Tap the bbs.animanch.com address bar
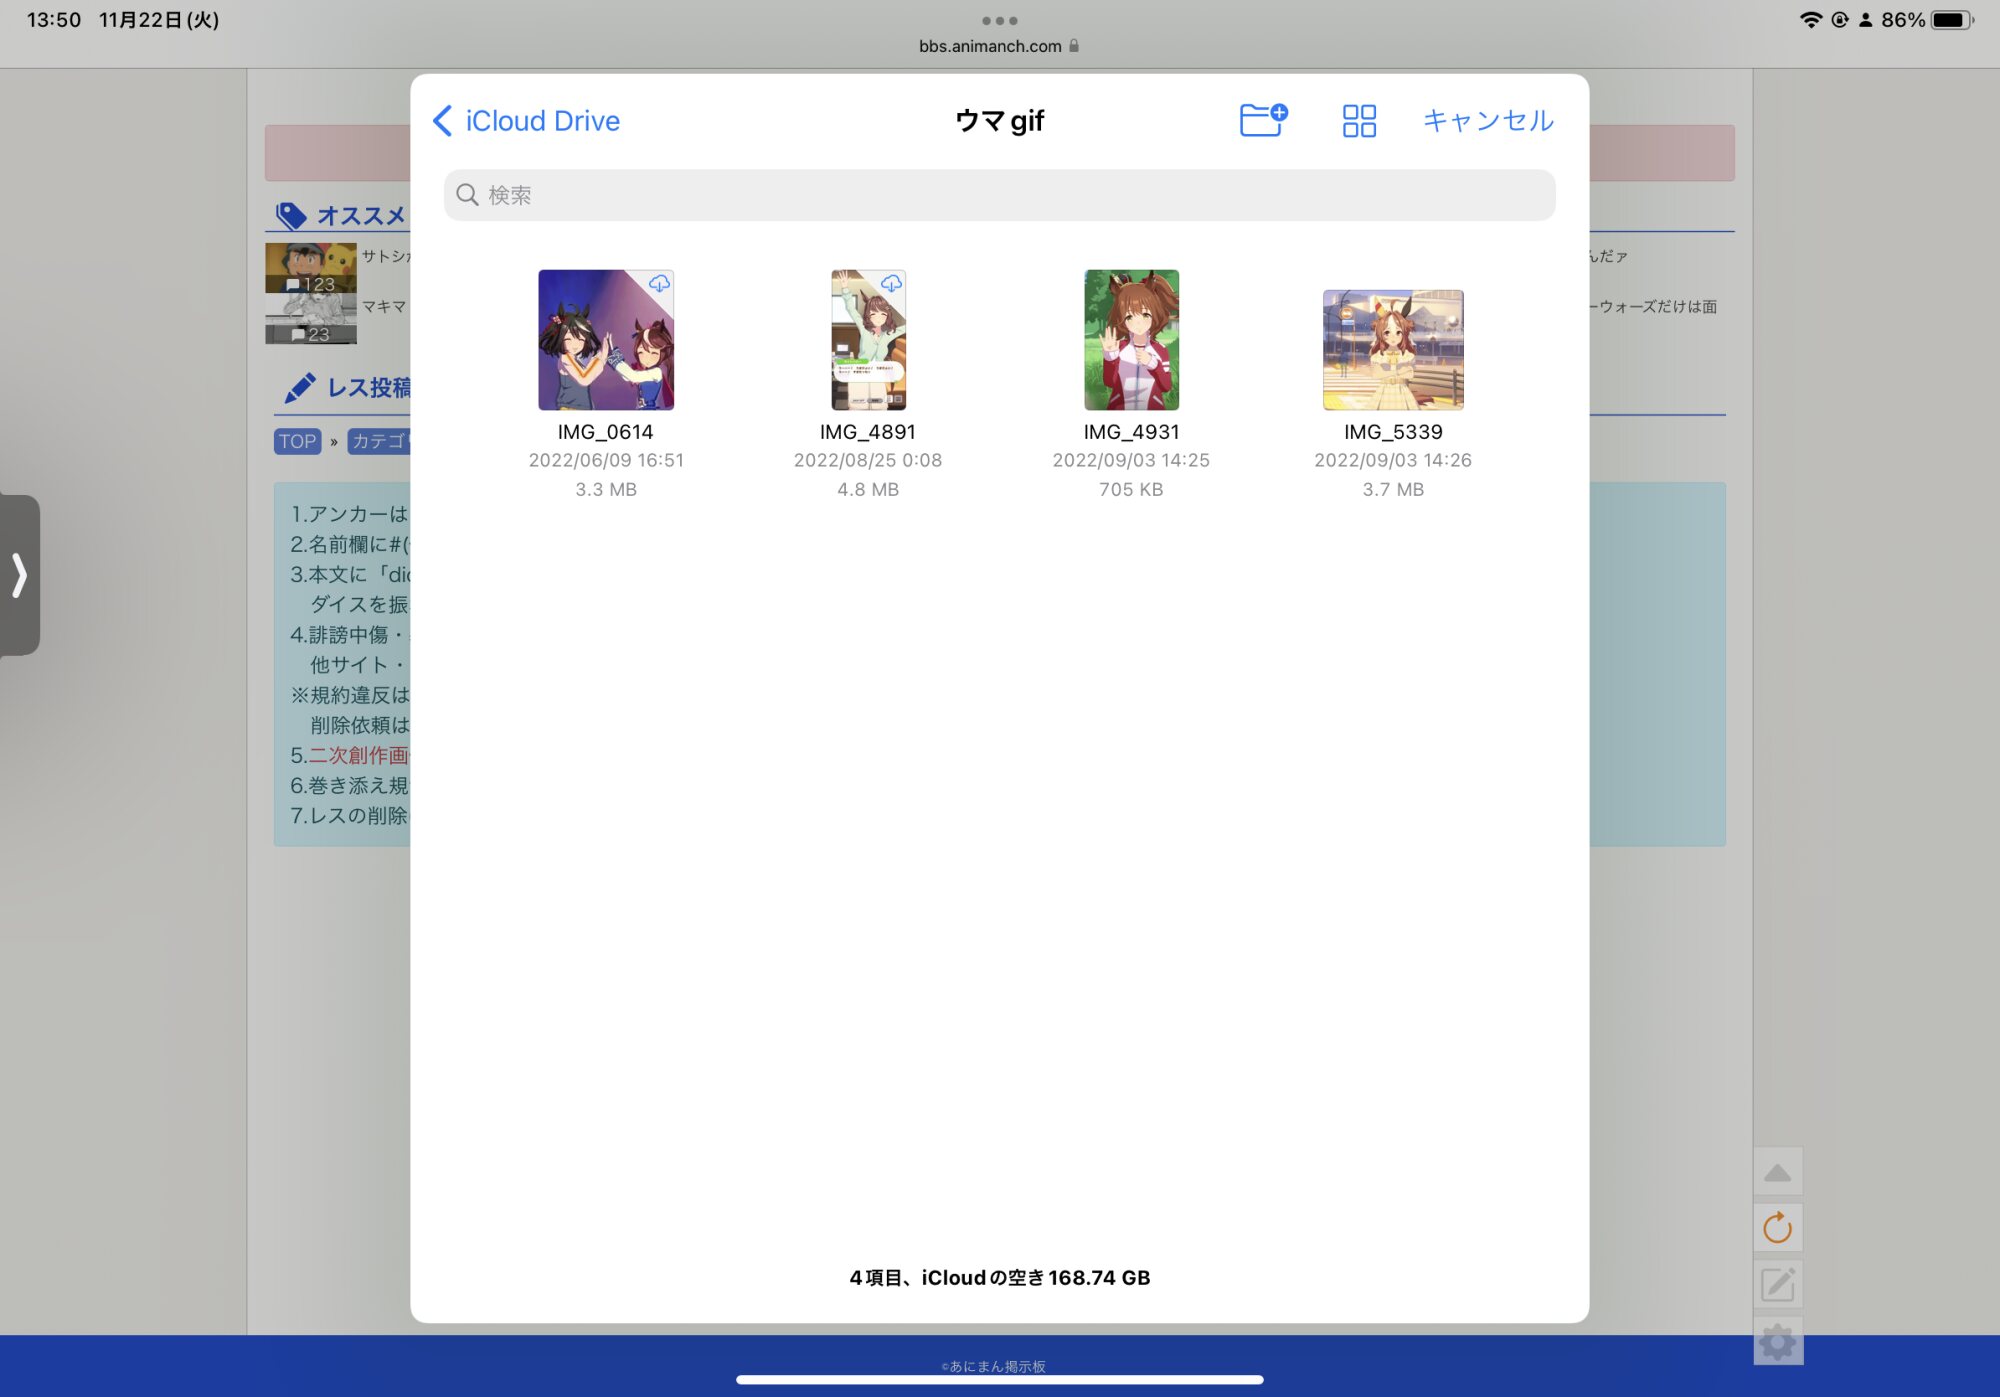 (990, 46)
